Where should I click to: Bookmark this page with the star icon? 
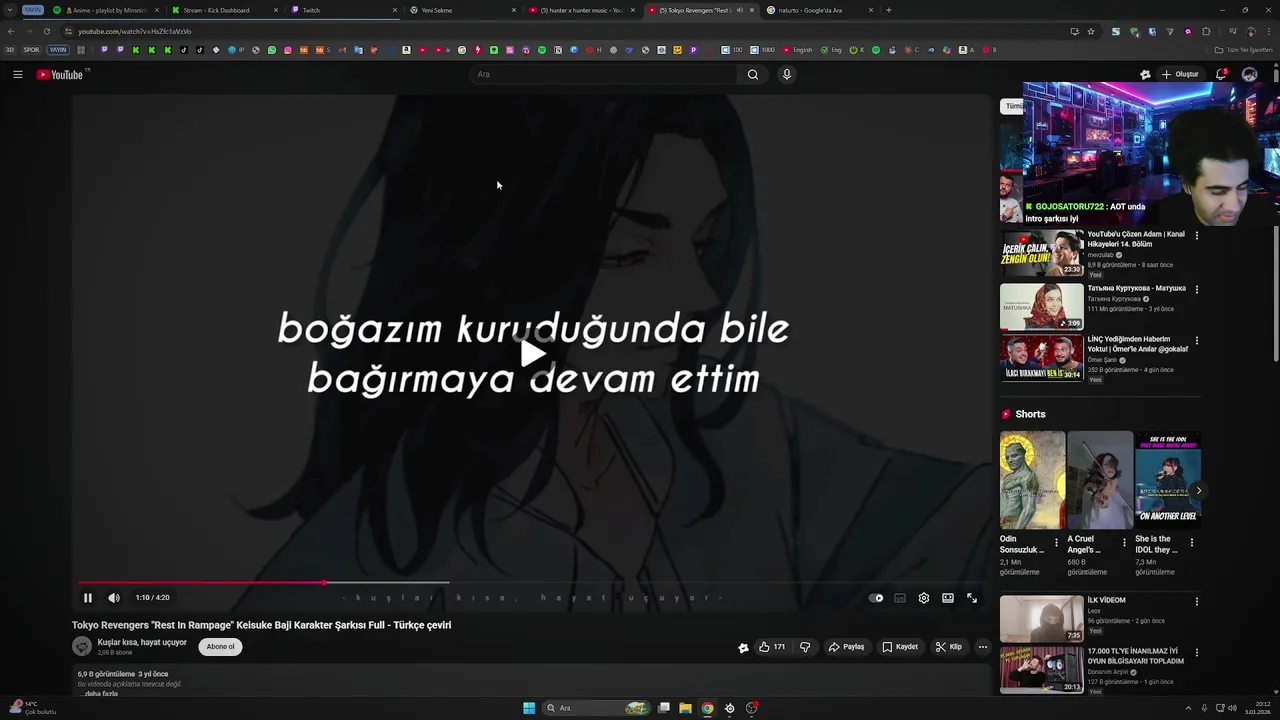pyautogui.click(x=1091, y=31)
